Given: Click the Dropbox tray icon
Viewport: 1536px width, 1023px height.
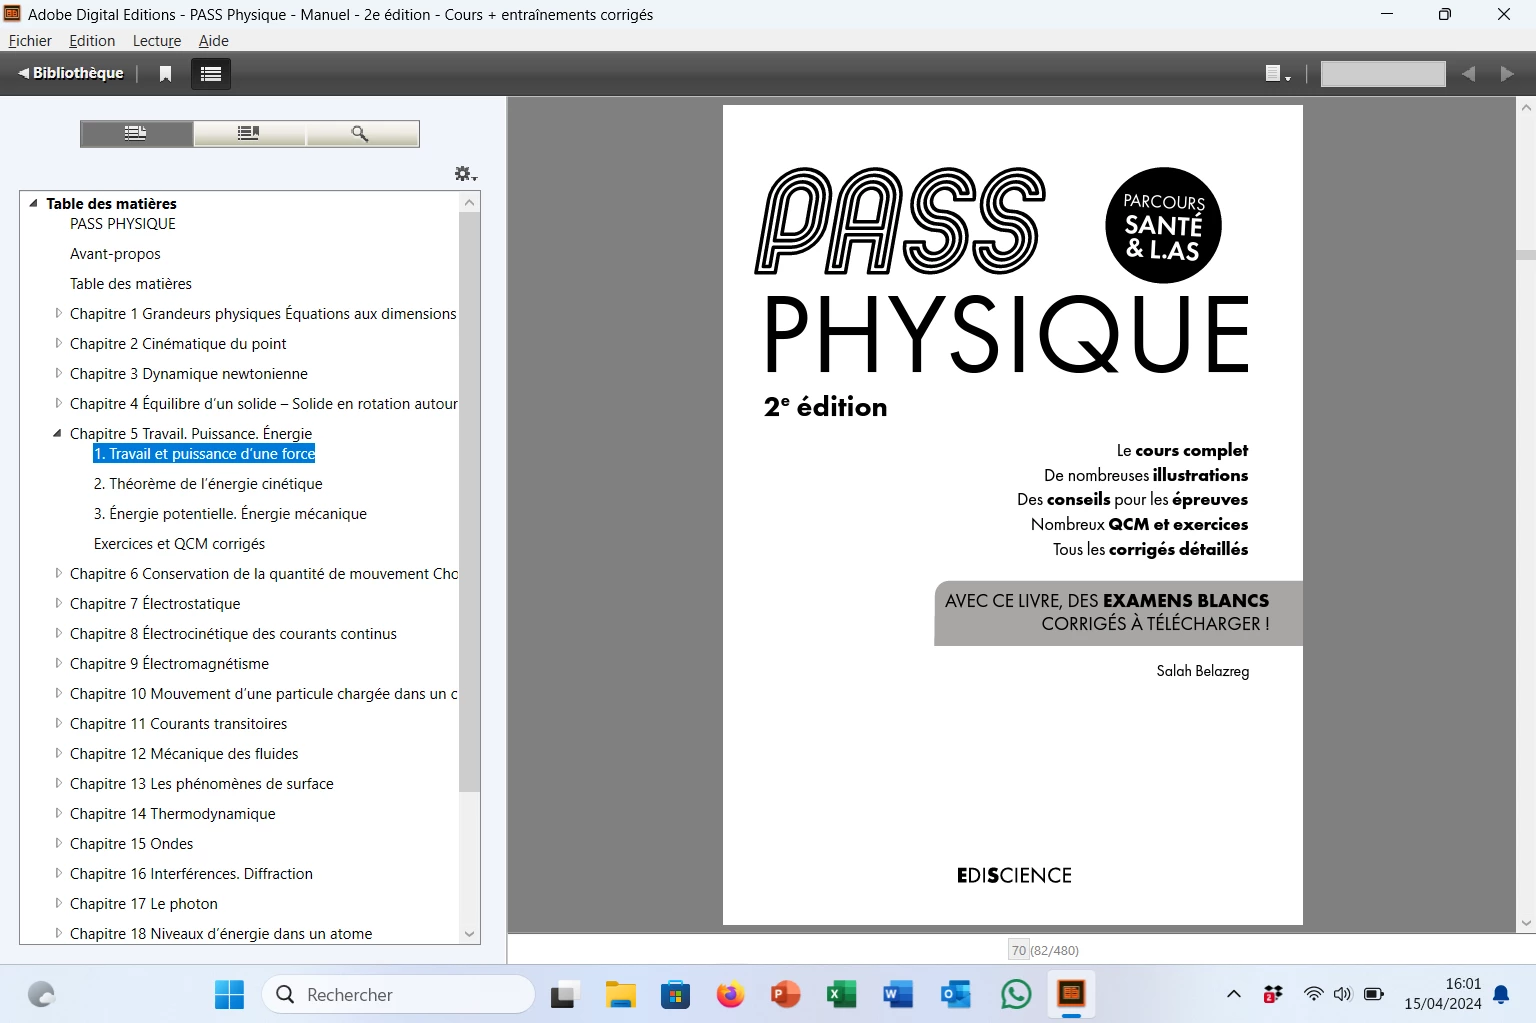Looking at the screenshot, I should click(x=1273, y=994).
